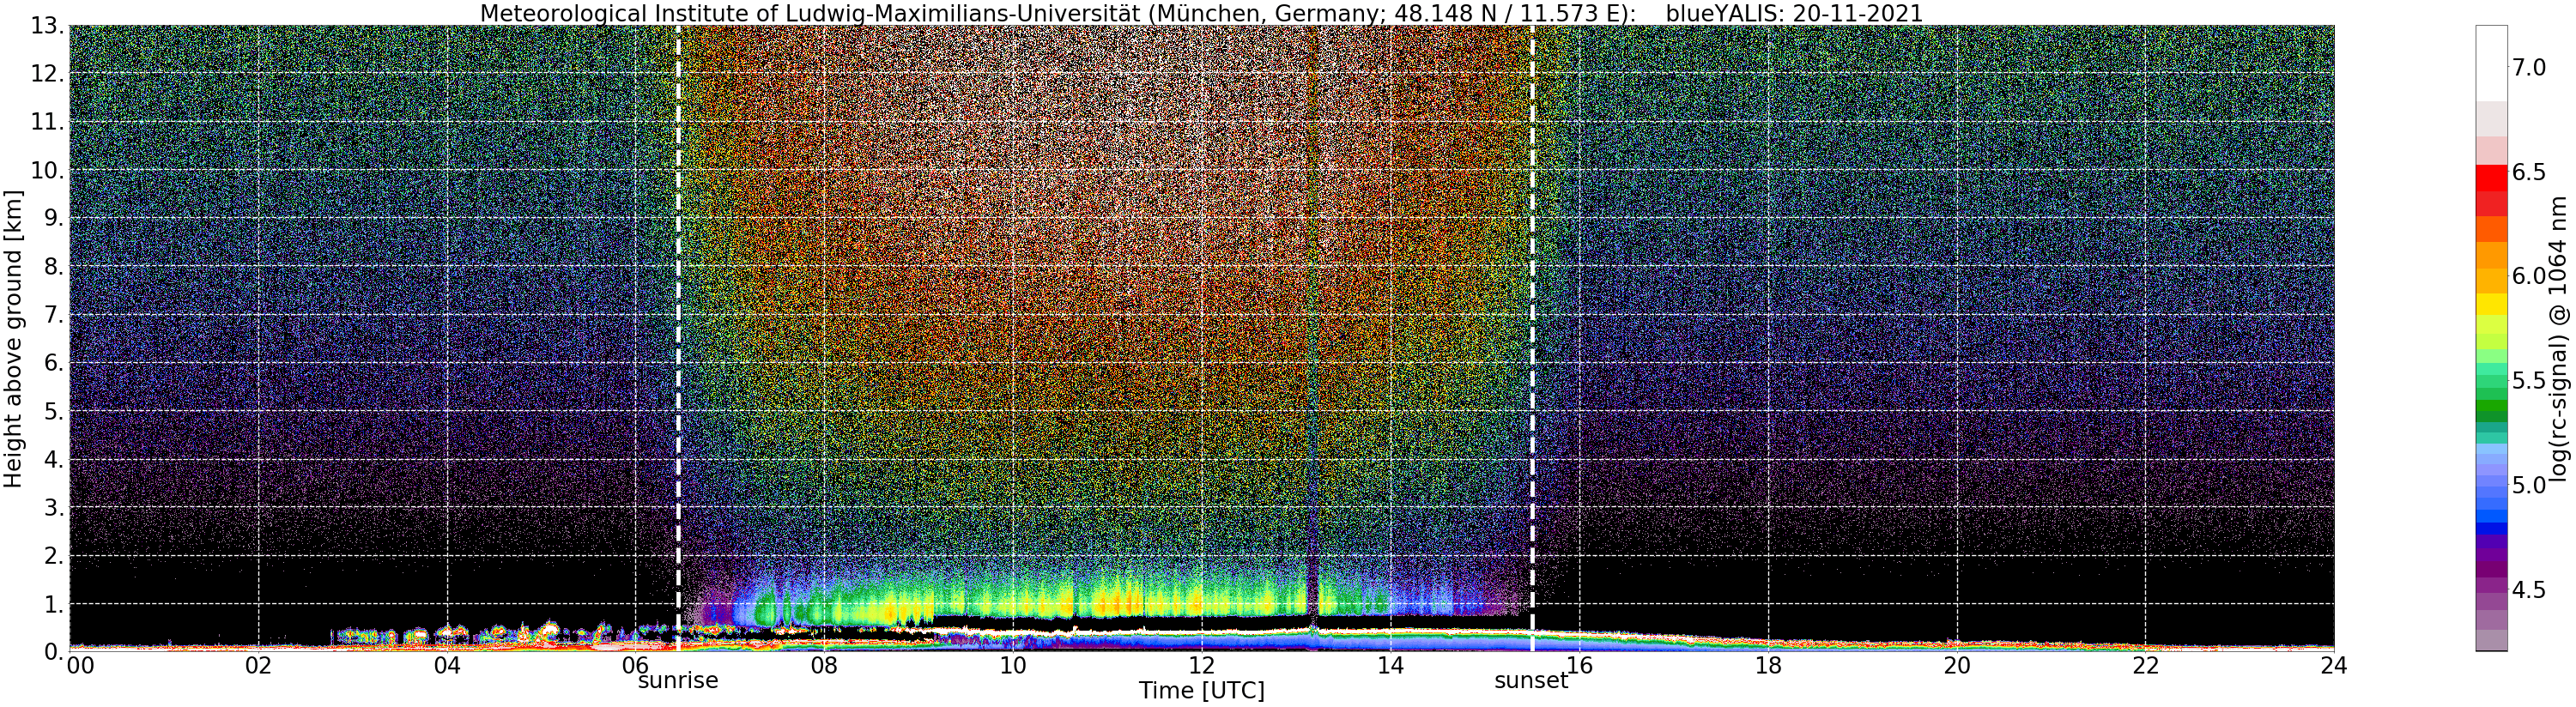The width and height of the screenshot is (2576, 707).
Task: Click the y-axis tick label '8.'
Action: pyautogui.click(x=54, y=266)
